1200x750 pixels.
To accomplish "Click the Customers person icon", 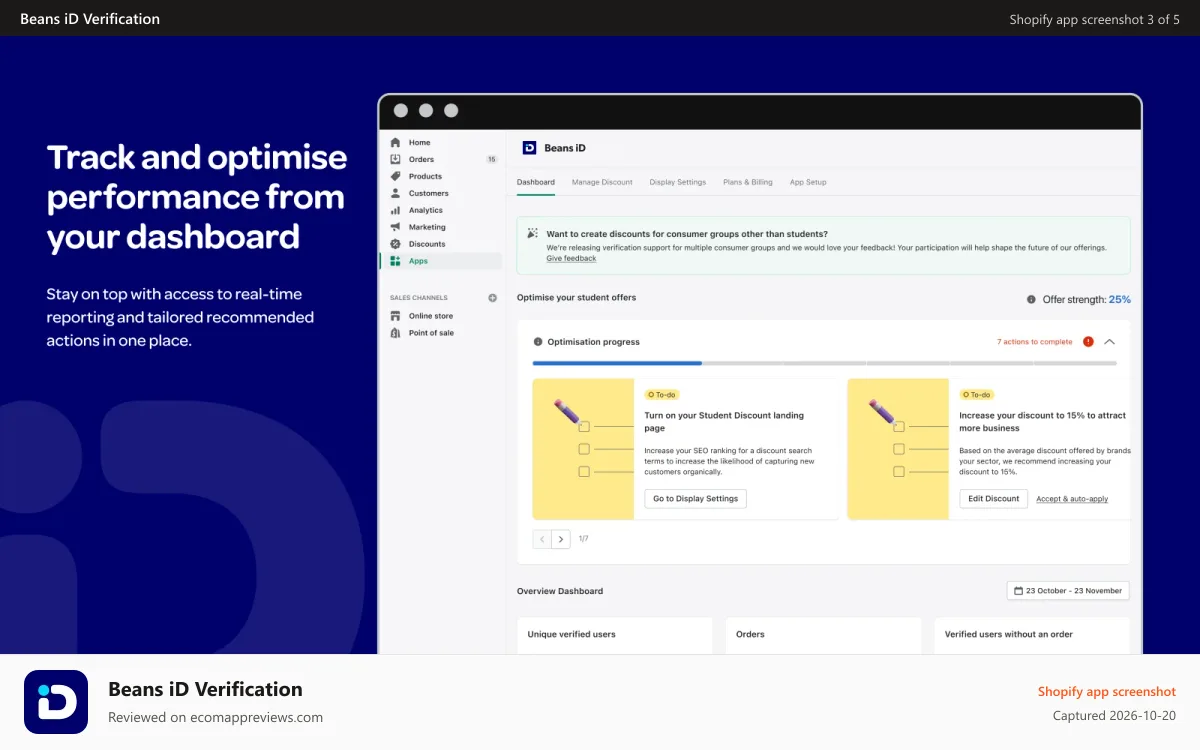I will (x=395, y=193).
